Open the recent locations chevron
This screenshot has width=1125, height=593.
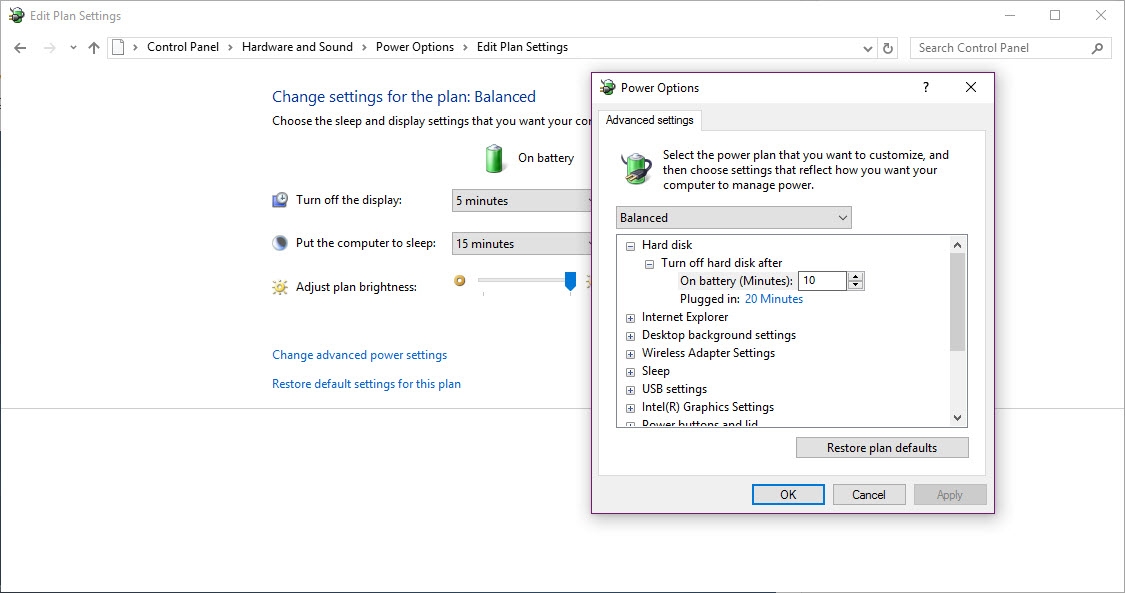pyautogui.click(x=72, y=48)
